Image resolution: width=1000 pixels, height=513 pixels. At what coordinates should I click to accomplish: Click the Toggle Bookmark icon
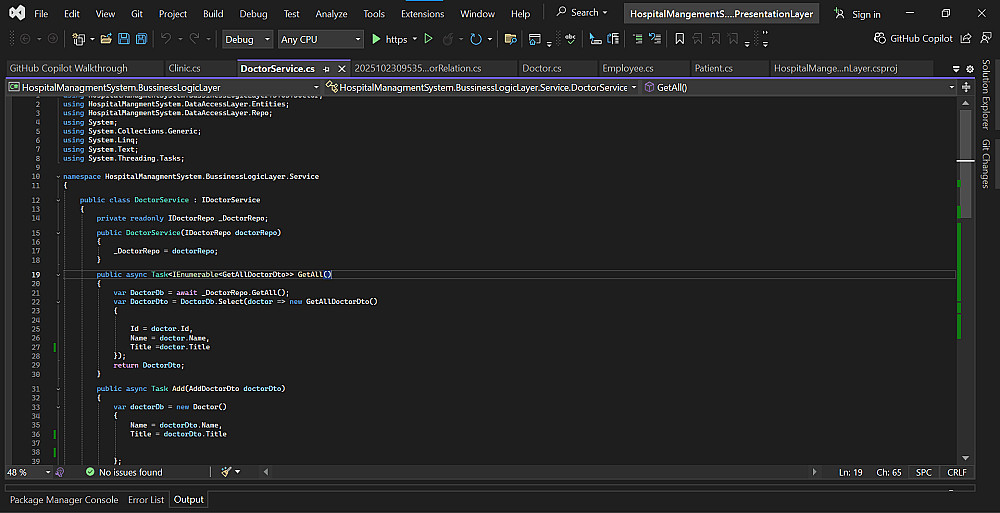pos(679,39)
